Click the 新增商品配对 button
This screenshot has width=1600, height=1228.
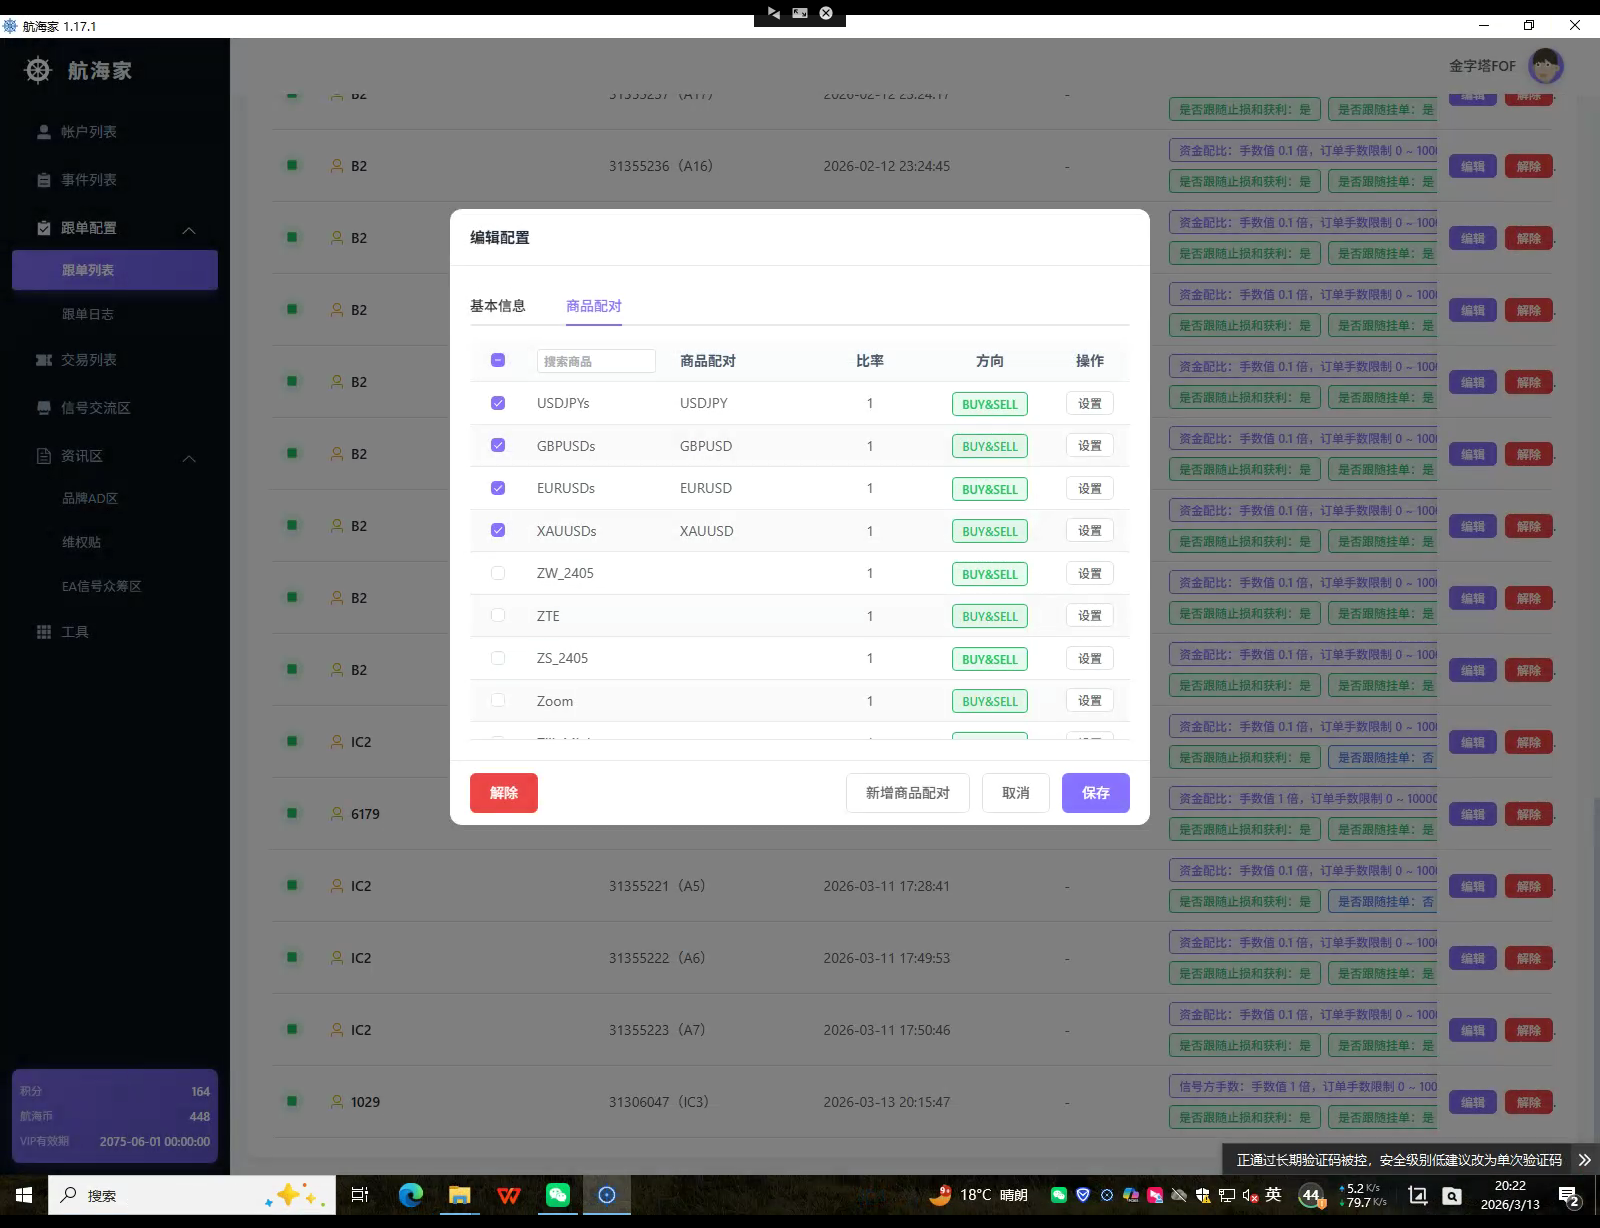[x=907, y=793]
